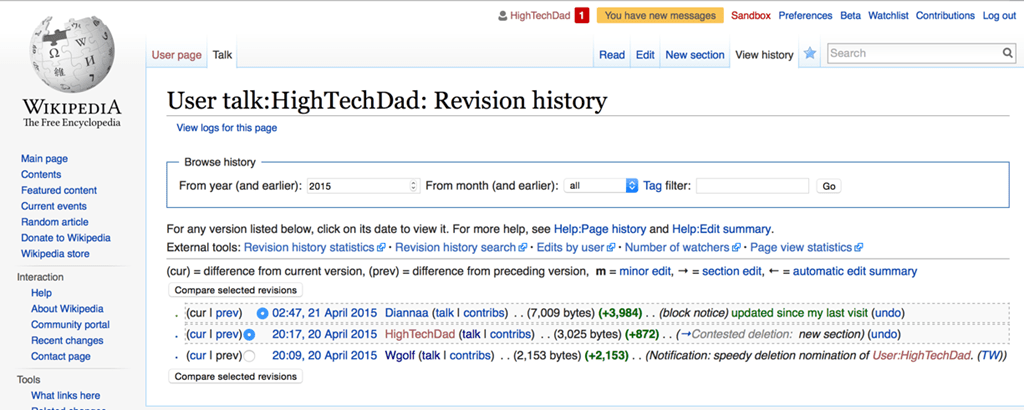This screenshot has width=1024, height=410.
Task: Open Contributions link
Action: 945,16
